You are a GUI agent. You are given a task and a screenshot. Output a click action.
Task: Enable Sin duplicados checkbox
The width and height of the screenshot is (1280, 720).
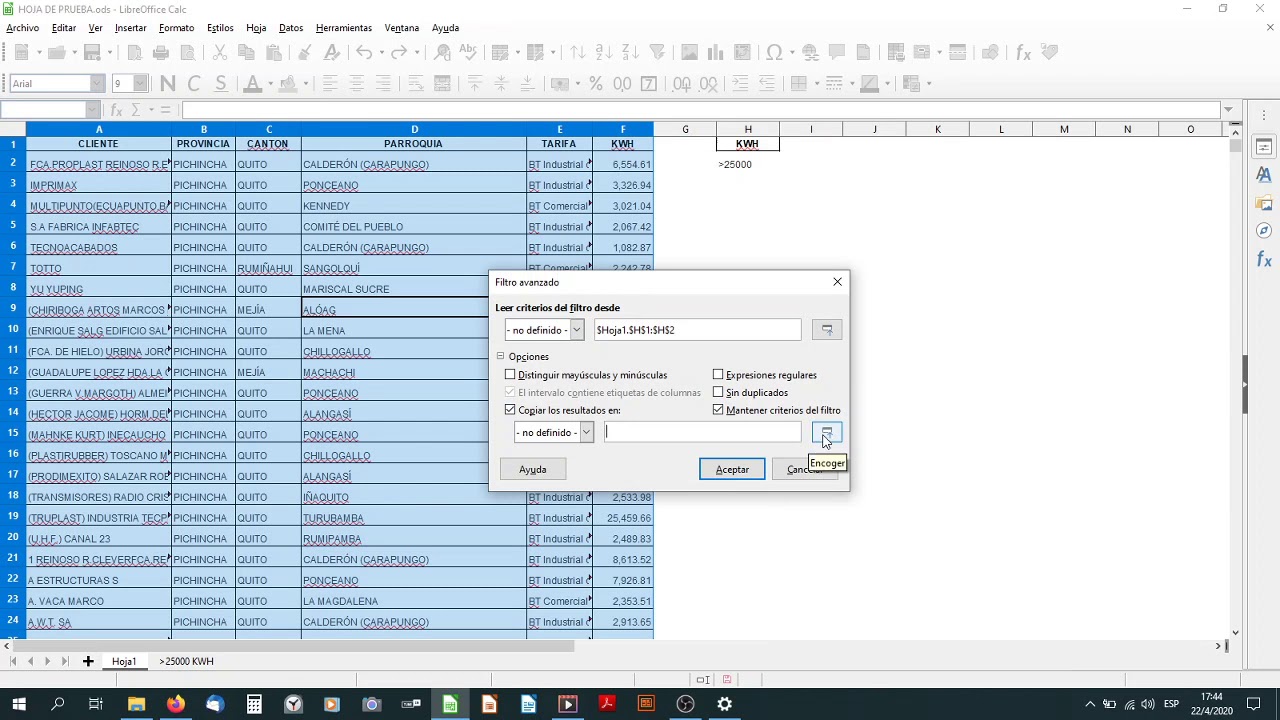click(718, 392)
